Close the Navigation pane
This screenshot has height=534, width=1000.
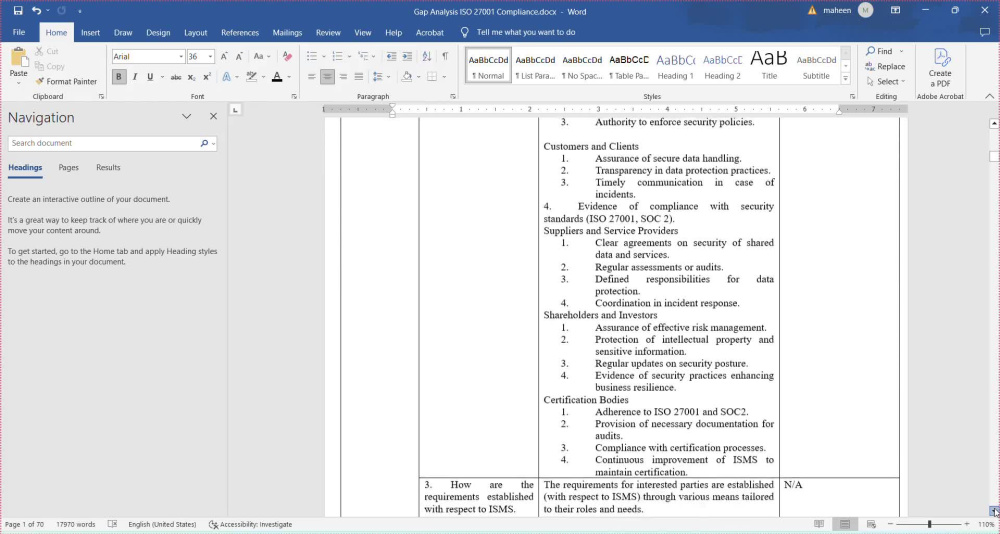click(213, 117)
